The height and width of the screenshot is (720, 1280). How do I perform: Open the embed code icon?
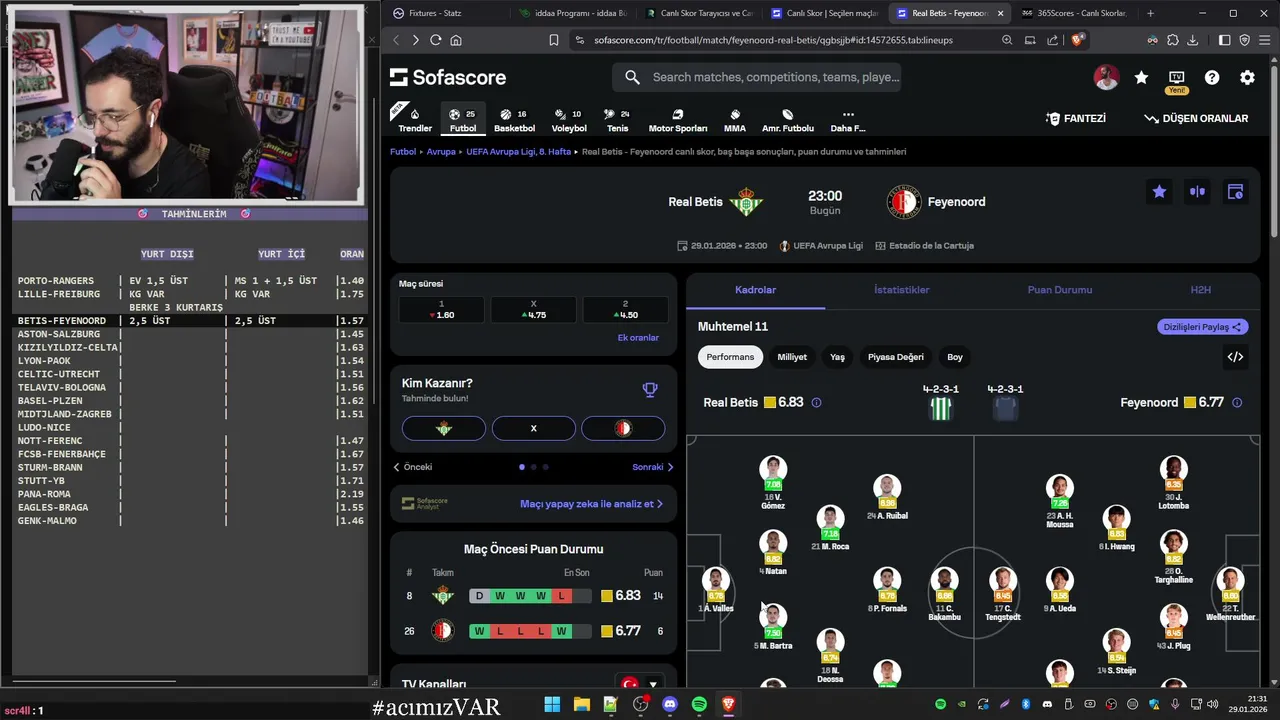(1235, 357)
